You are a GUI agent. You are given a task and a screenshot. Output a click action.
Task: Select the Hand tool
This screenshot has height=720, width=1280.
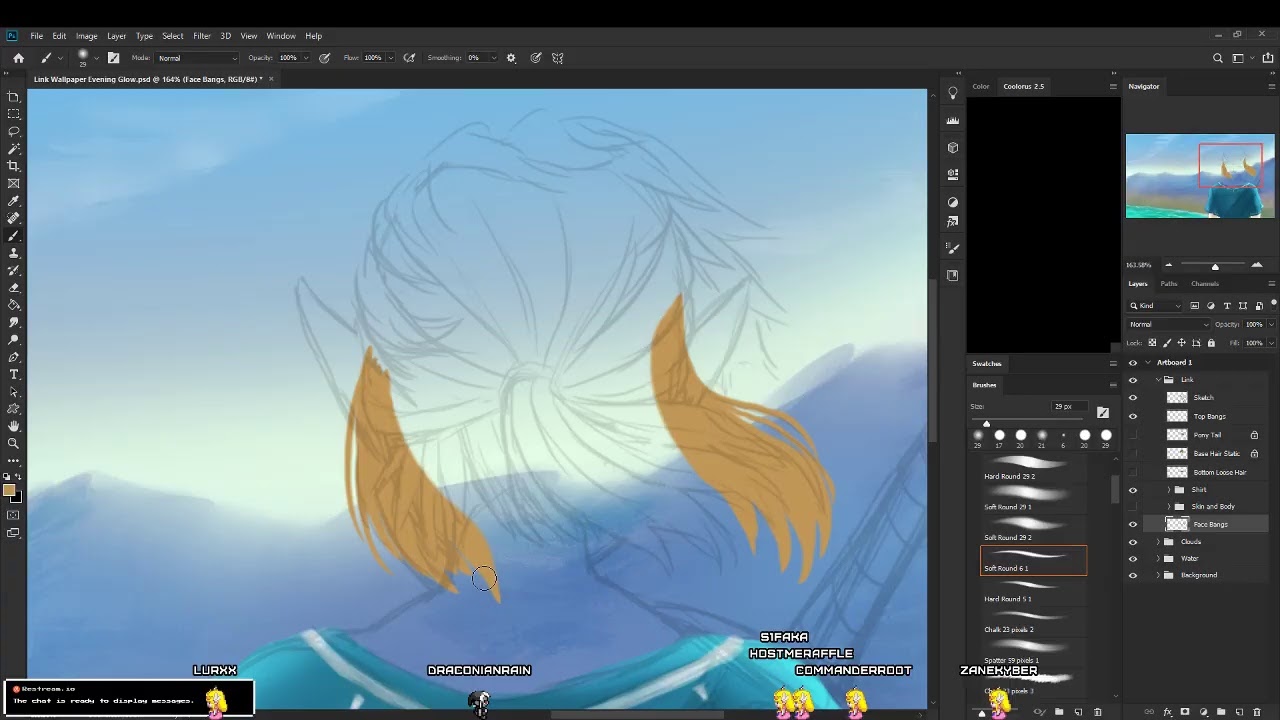(14, 426)
